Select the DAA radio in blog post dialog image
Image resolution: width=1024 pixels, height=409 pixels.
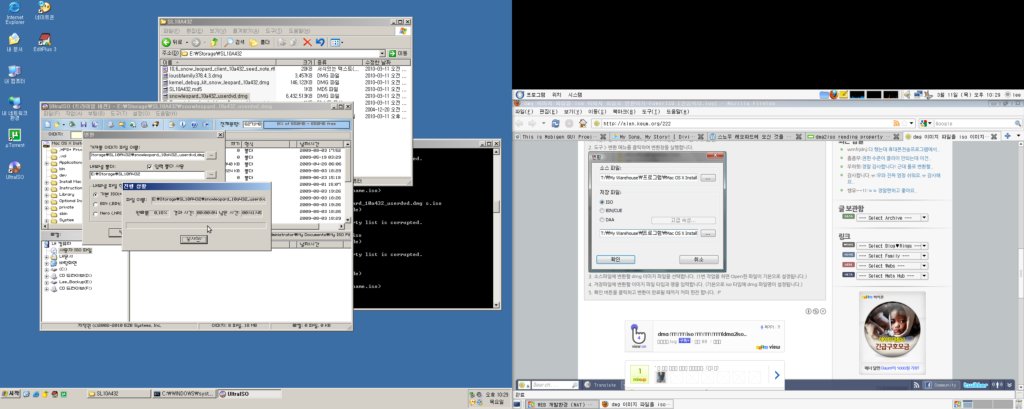tap(602, 220)
